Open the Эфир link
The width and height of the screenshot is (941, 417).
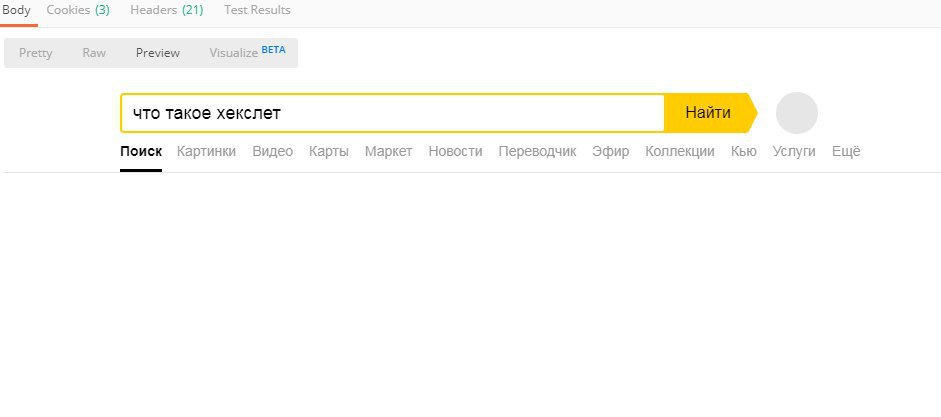point(611,152)
